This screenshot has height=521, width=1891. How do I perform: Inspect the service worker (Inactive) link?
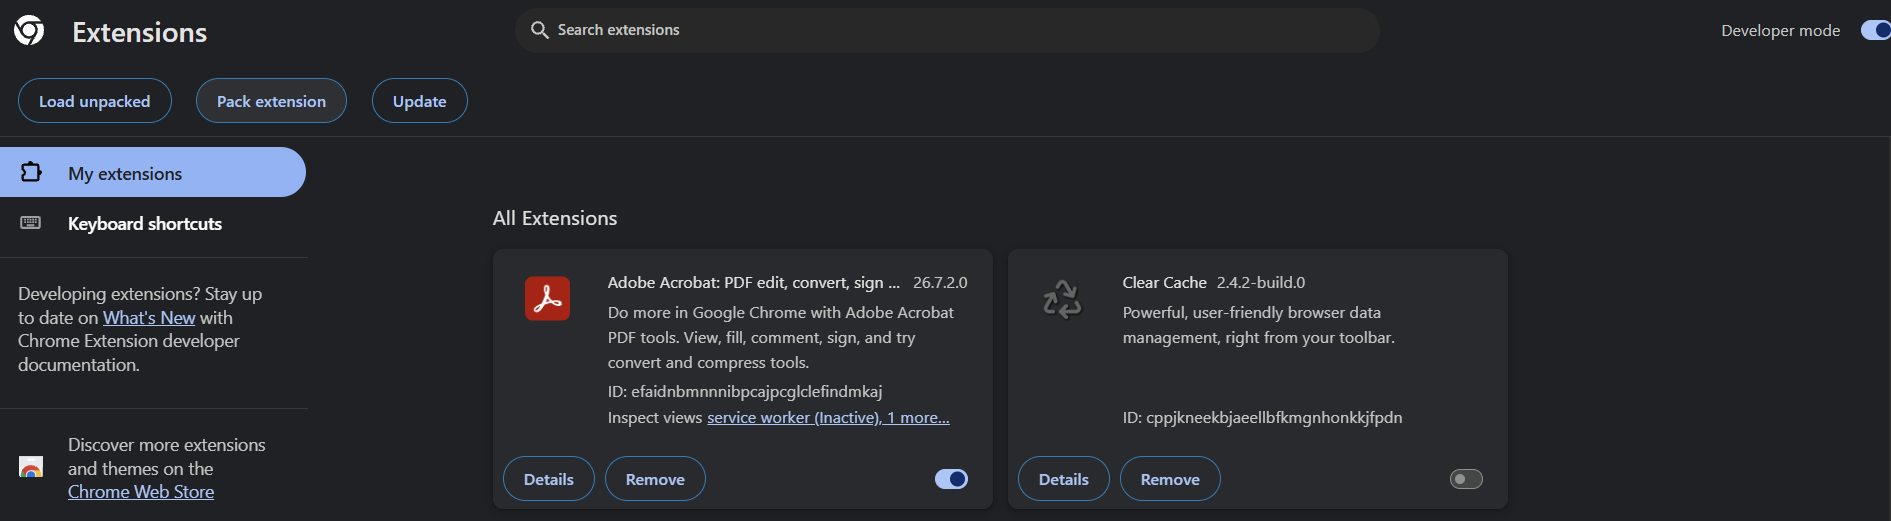click(x=793, y=417)
